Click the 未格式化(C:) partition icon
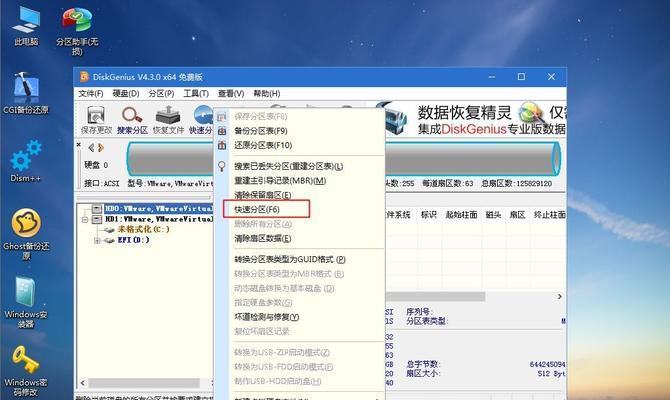This screenshot has height=400, width=670. tap(109, 229)
